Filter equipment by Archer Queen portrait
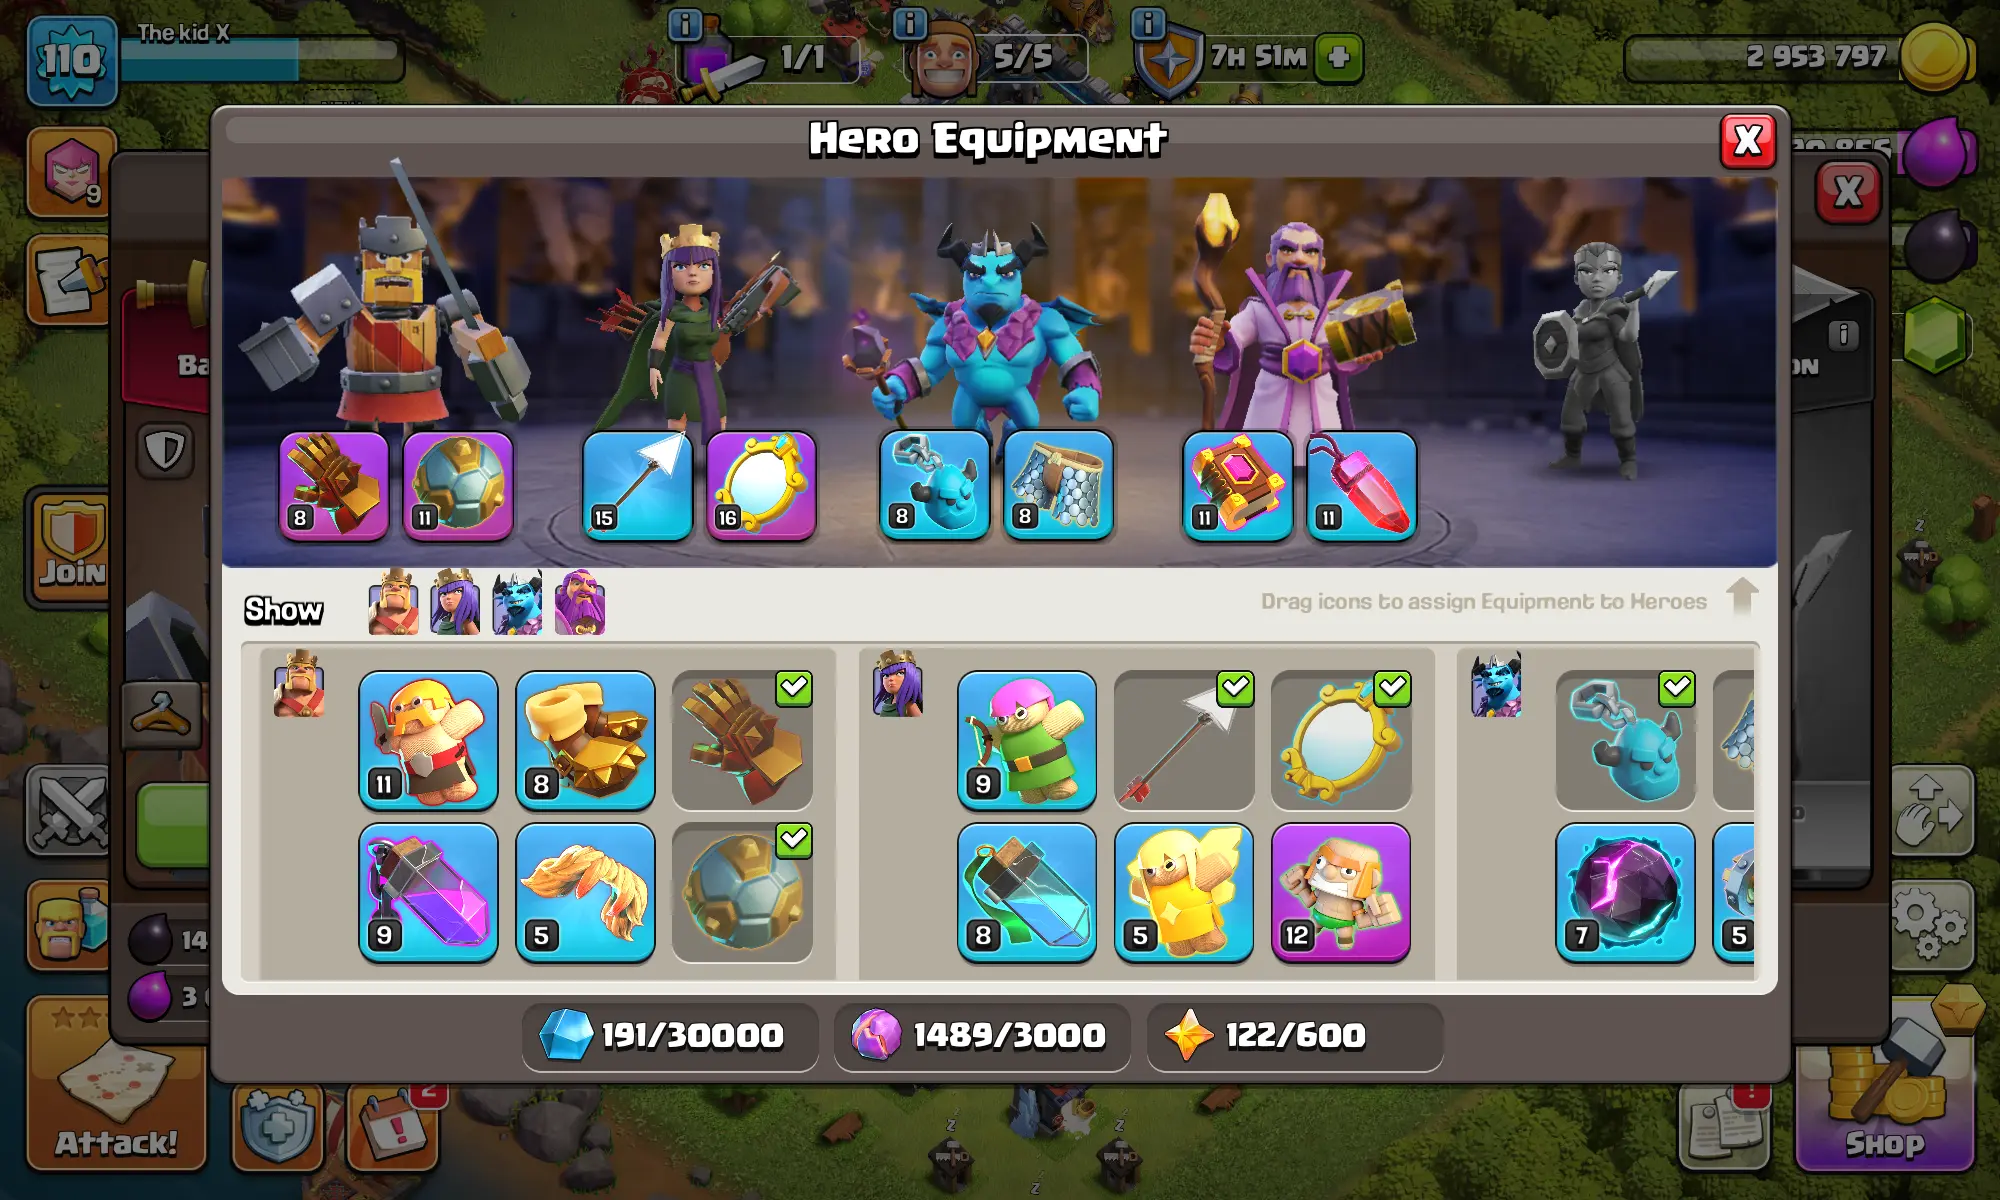 (x=455, y=602)
